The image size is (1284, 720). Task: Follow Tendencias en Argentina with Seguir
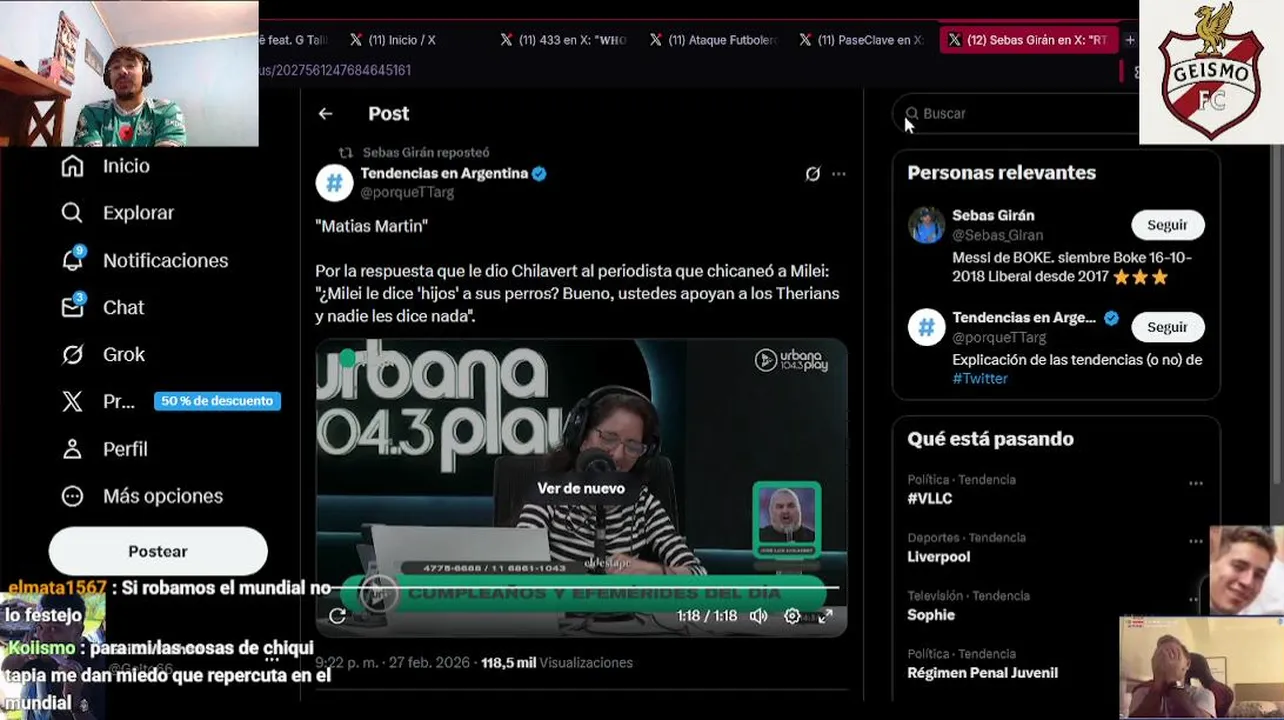tap(1167, 327)
